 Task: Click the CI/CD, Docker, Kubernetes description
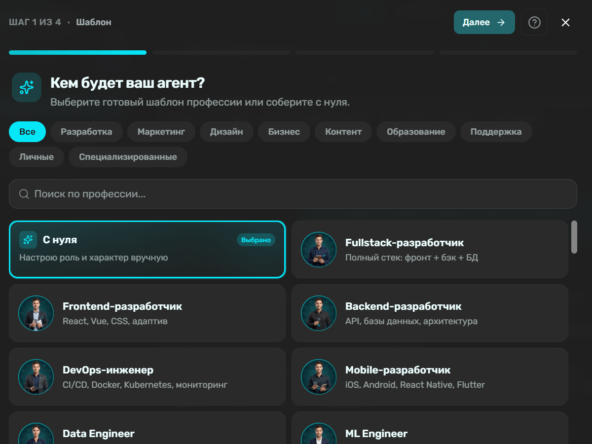pos(145,385)
